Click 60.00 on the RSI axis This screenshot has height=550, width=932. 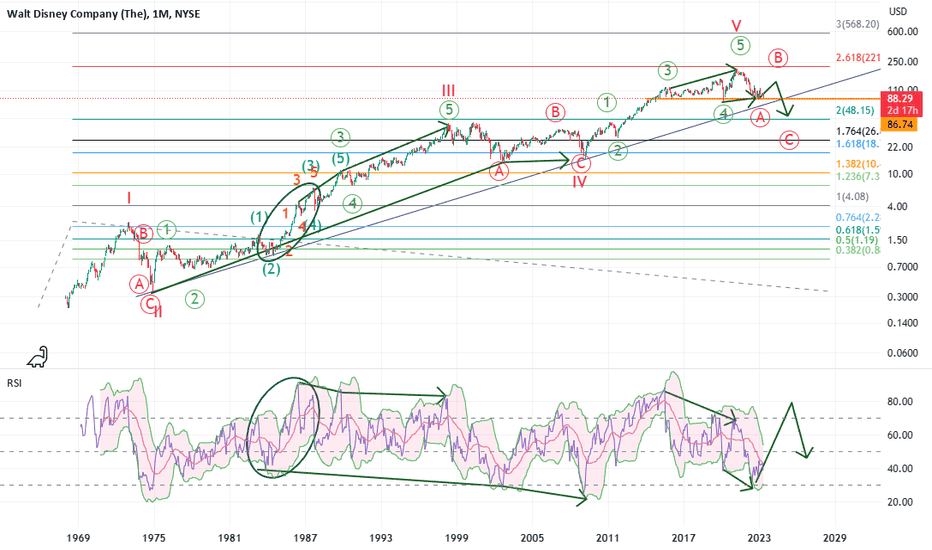point(900,435)
